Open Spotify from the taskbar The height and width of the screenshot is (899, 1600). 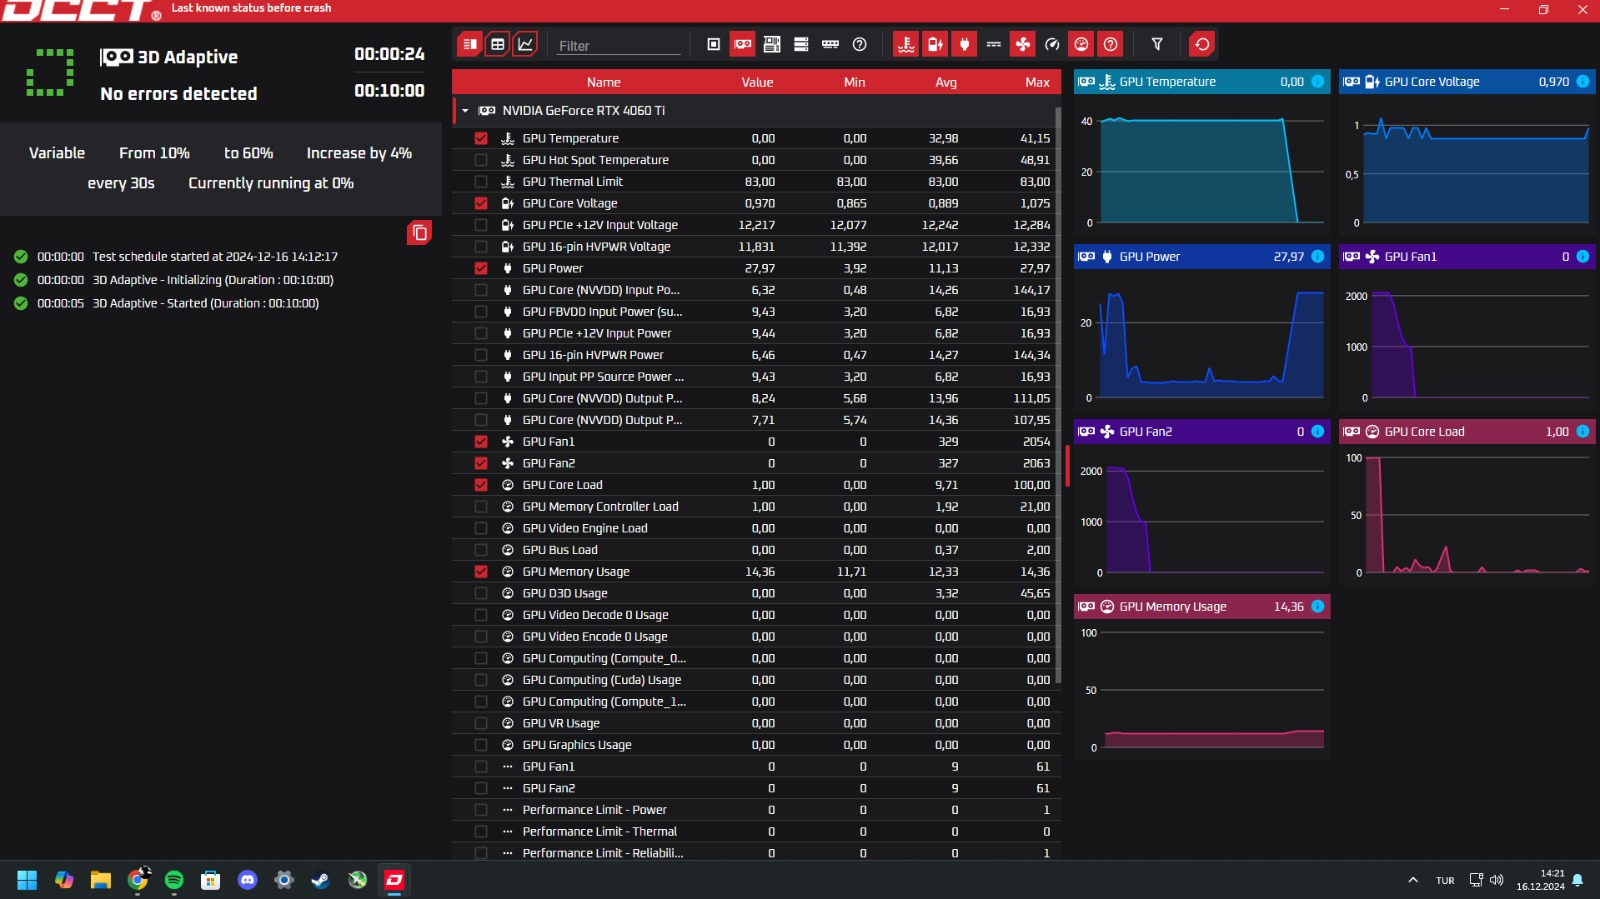tap(174, 880)
